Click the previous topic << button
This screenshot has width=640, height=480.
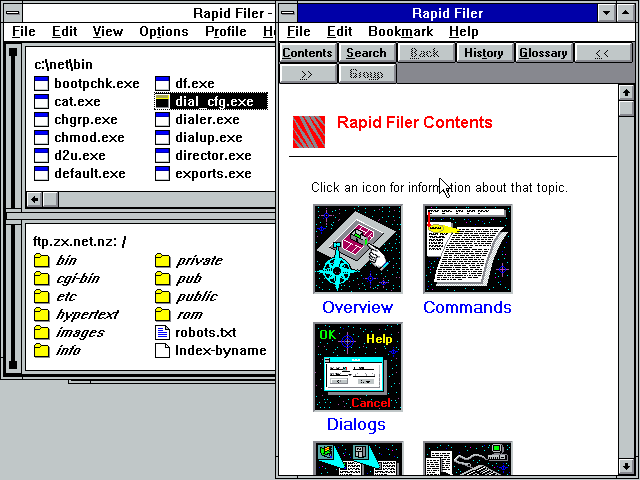(x=602, y=53)
